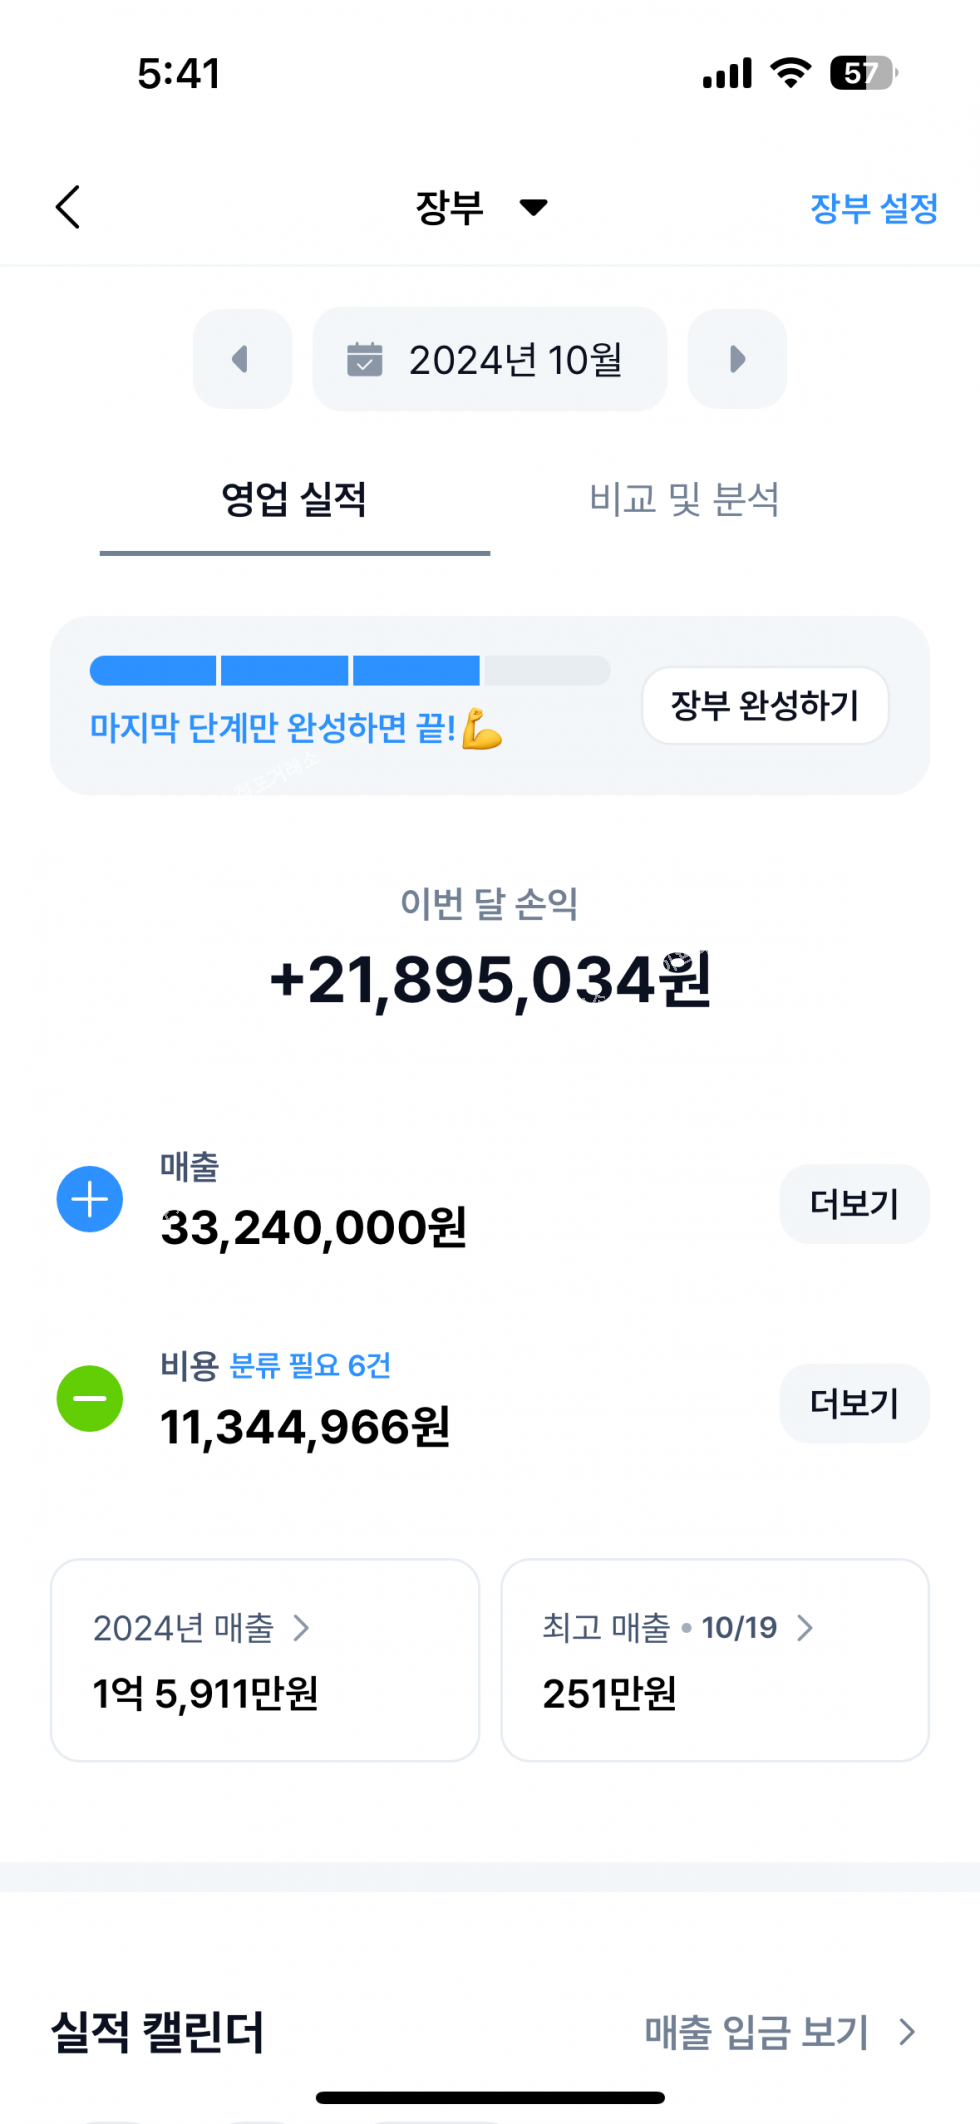Open the 장부 title dropdown arrow
The width and height of the screenshot is (980, 2124).
(x=534, y=207)
